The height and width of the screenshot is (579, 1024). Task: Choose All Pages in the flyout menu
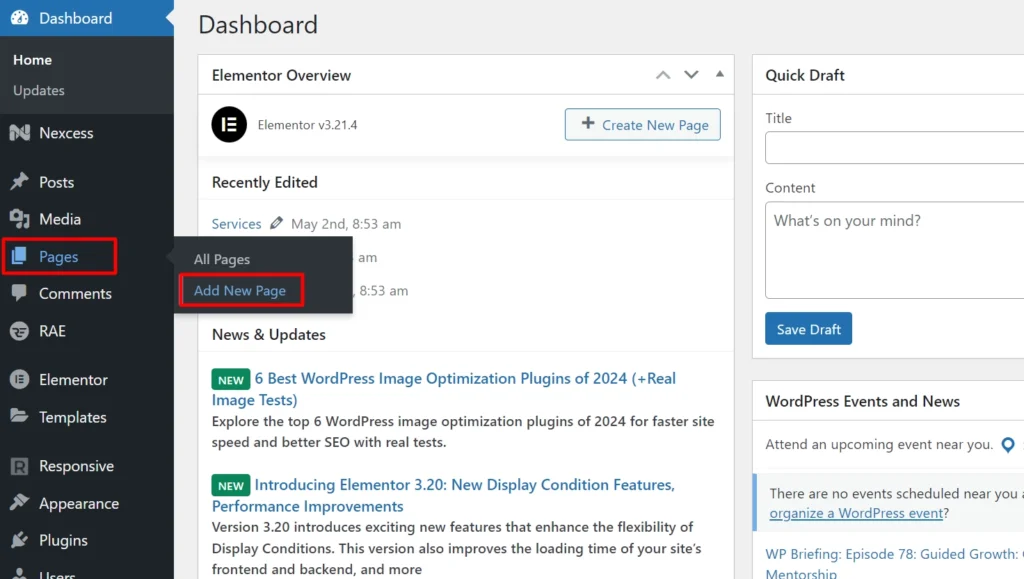click(222, 259)
